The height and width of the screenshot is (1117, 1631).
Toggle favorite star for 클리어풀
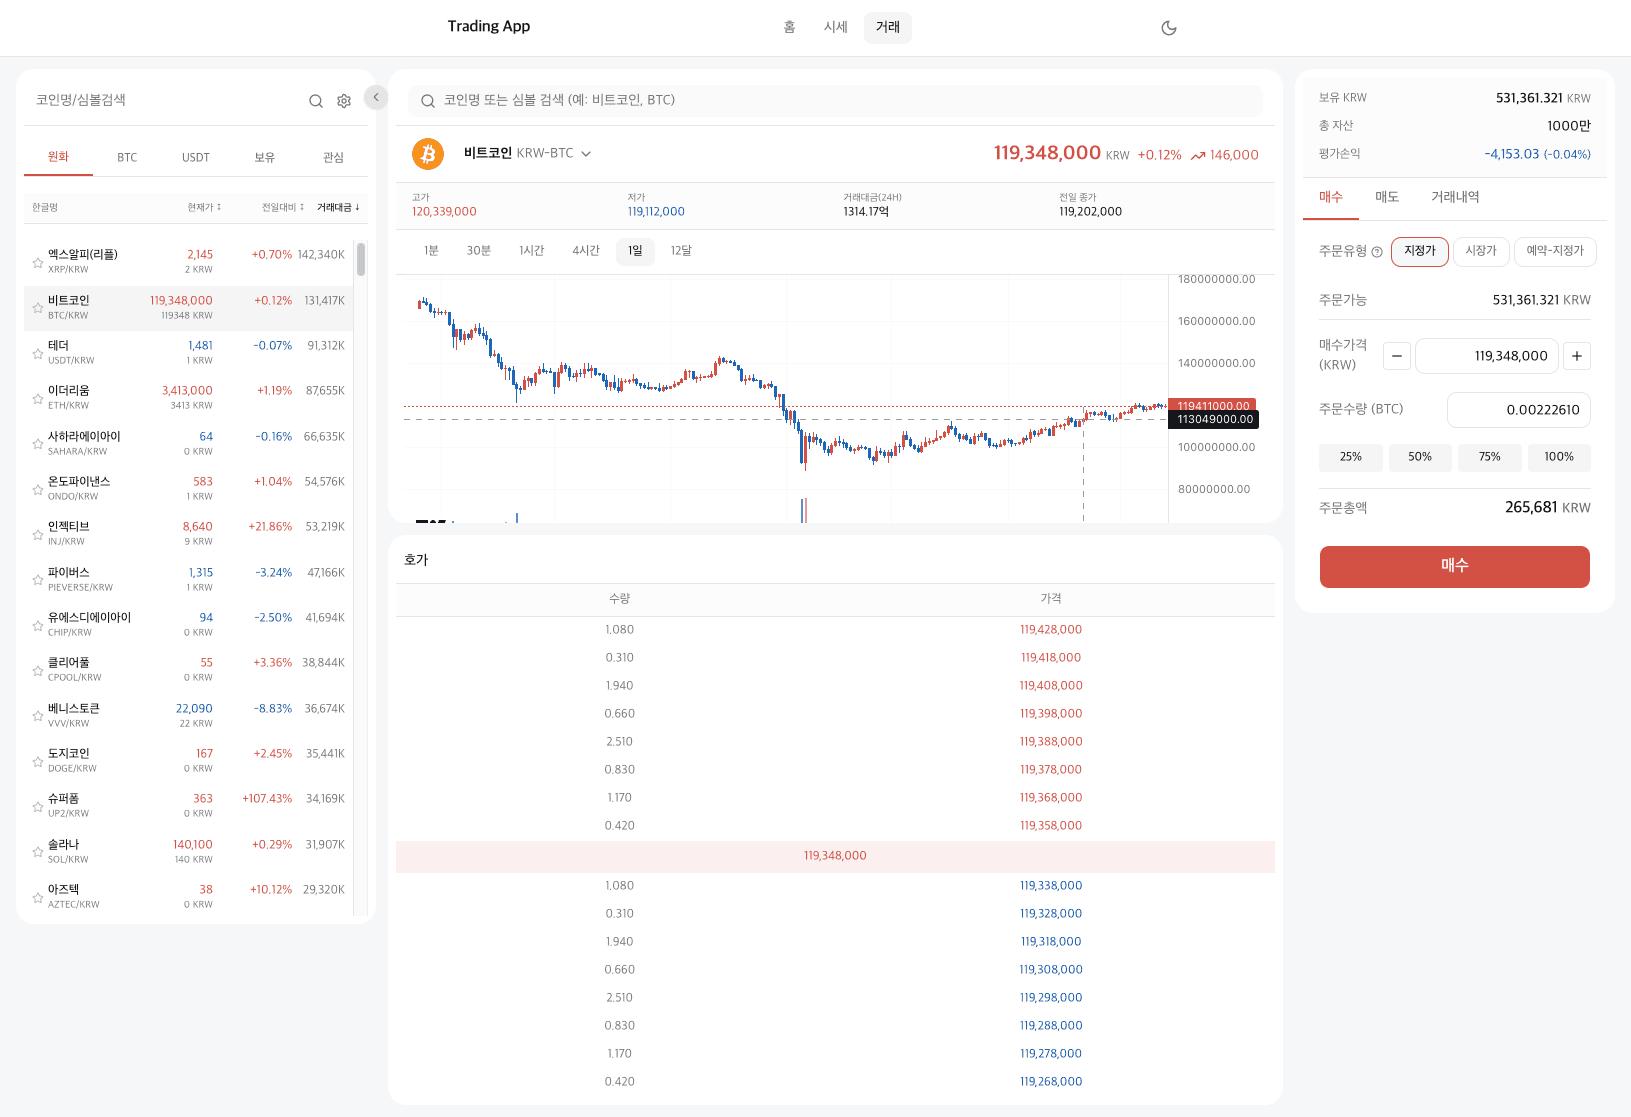tap(38, 671)
